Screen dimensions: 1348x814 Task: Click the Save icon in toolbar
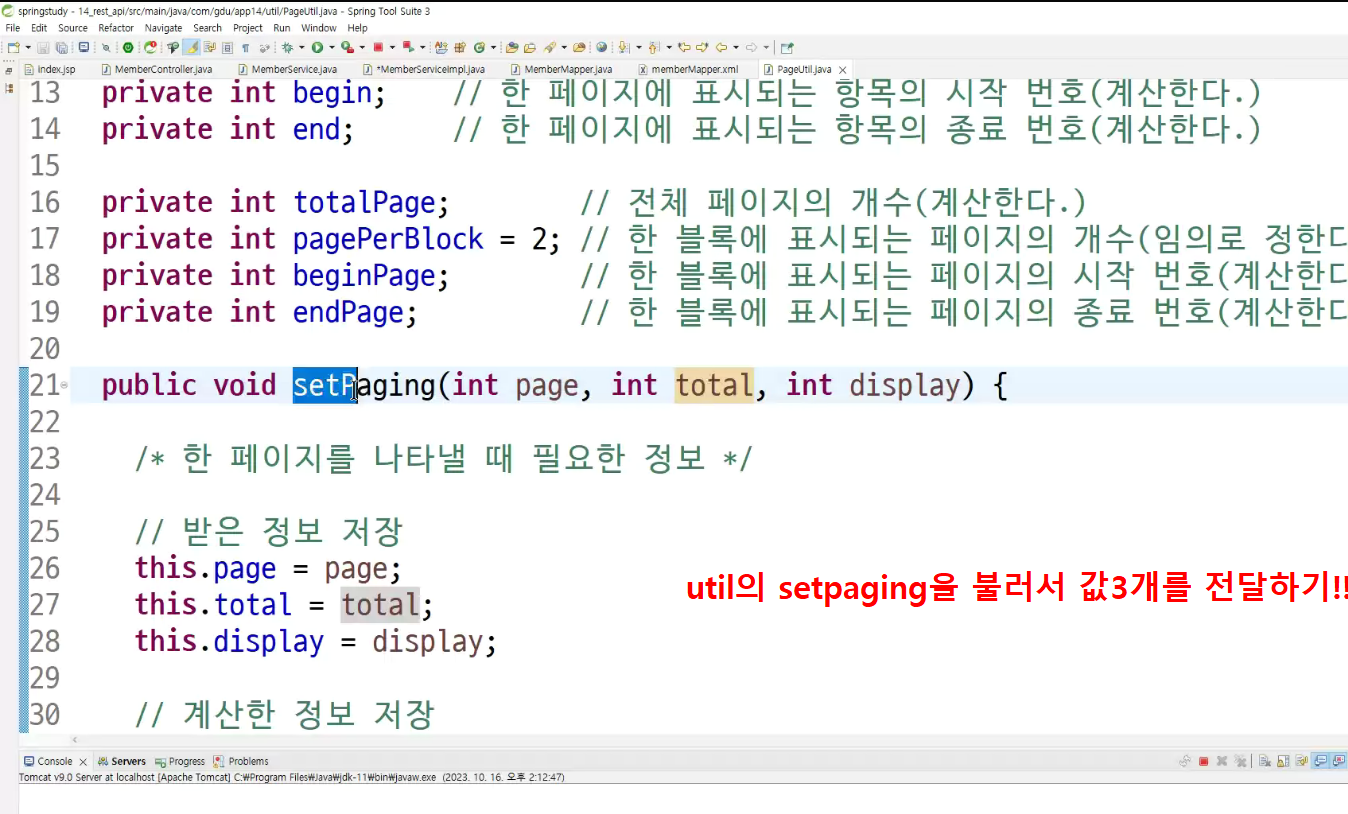point(43,47)
